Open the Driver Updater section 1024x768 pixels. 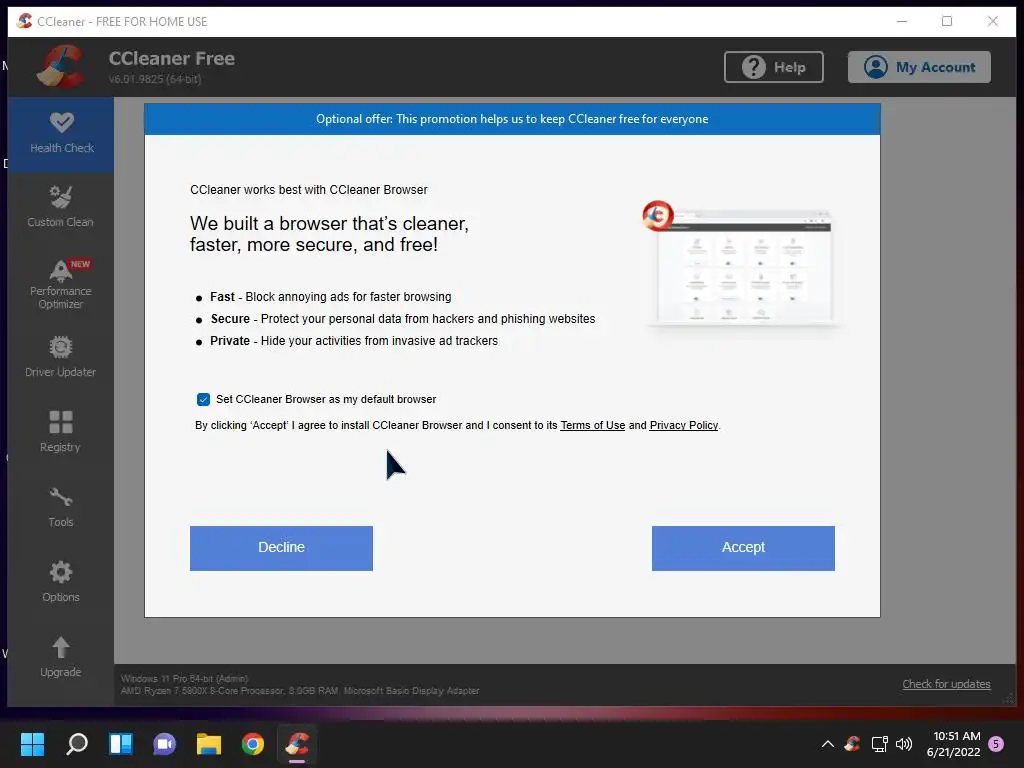click(61, 357)
